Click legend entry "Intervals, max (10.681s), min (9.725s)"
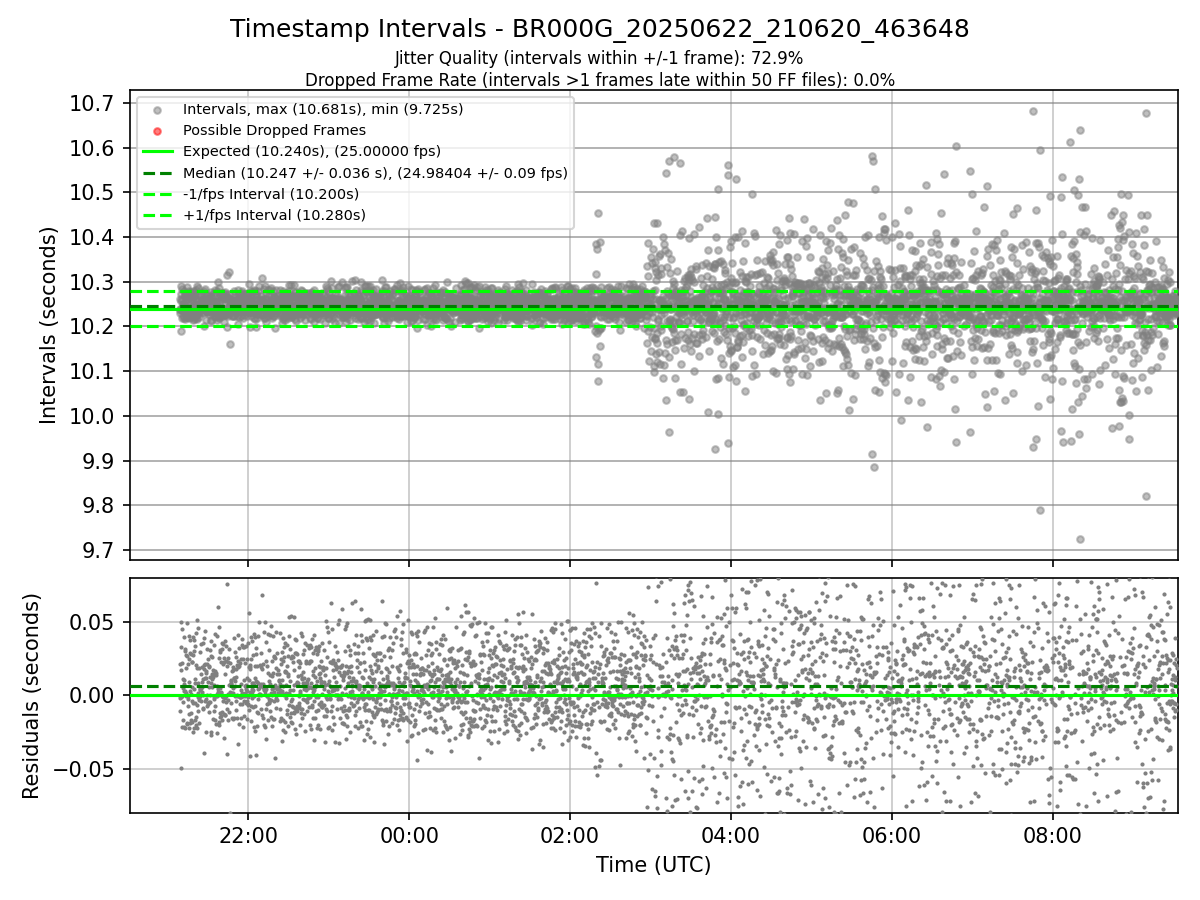 coord(323,108)
